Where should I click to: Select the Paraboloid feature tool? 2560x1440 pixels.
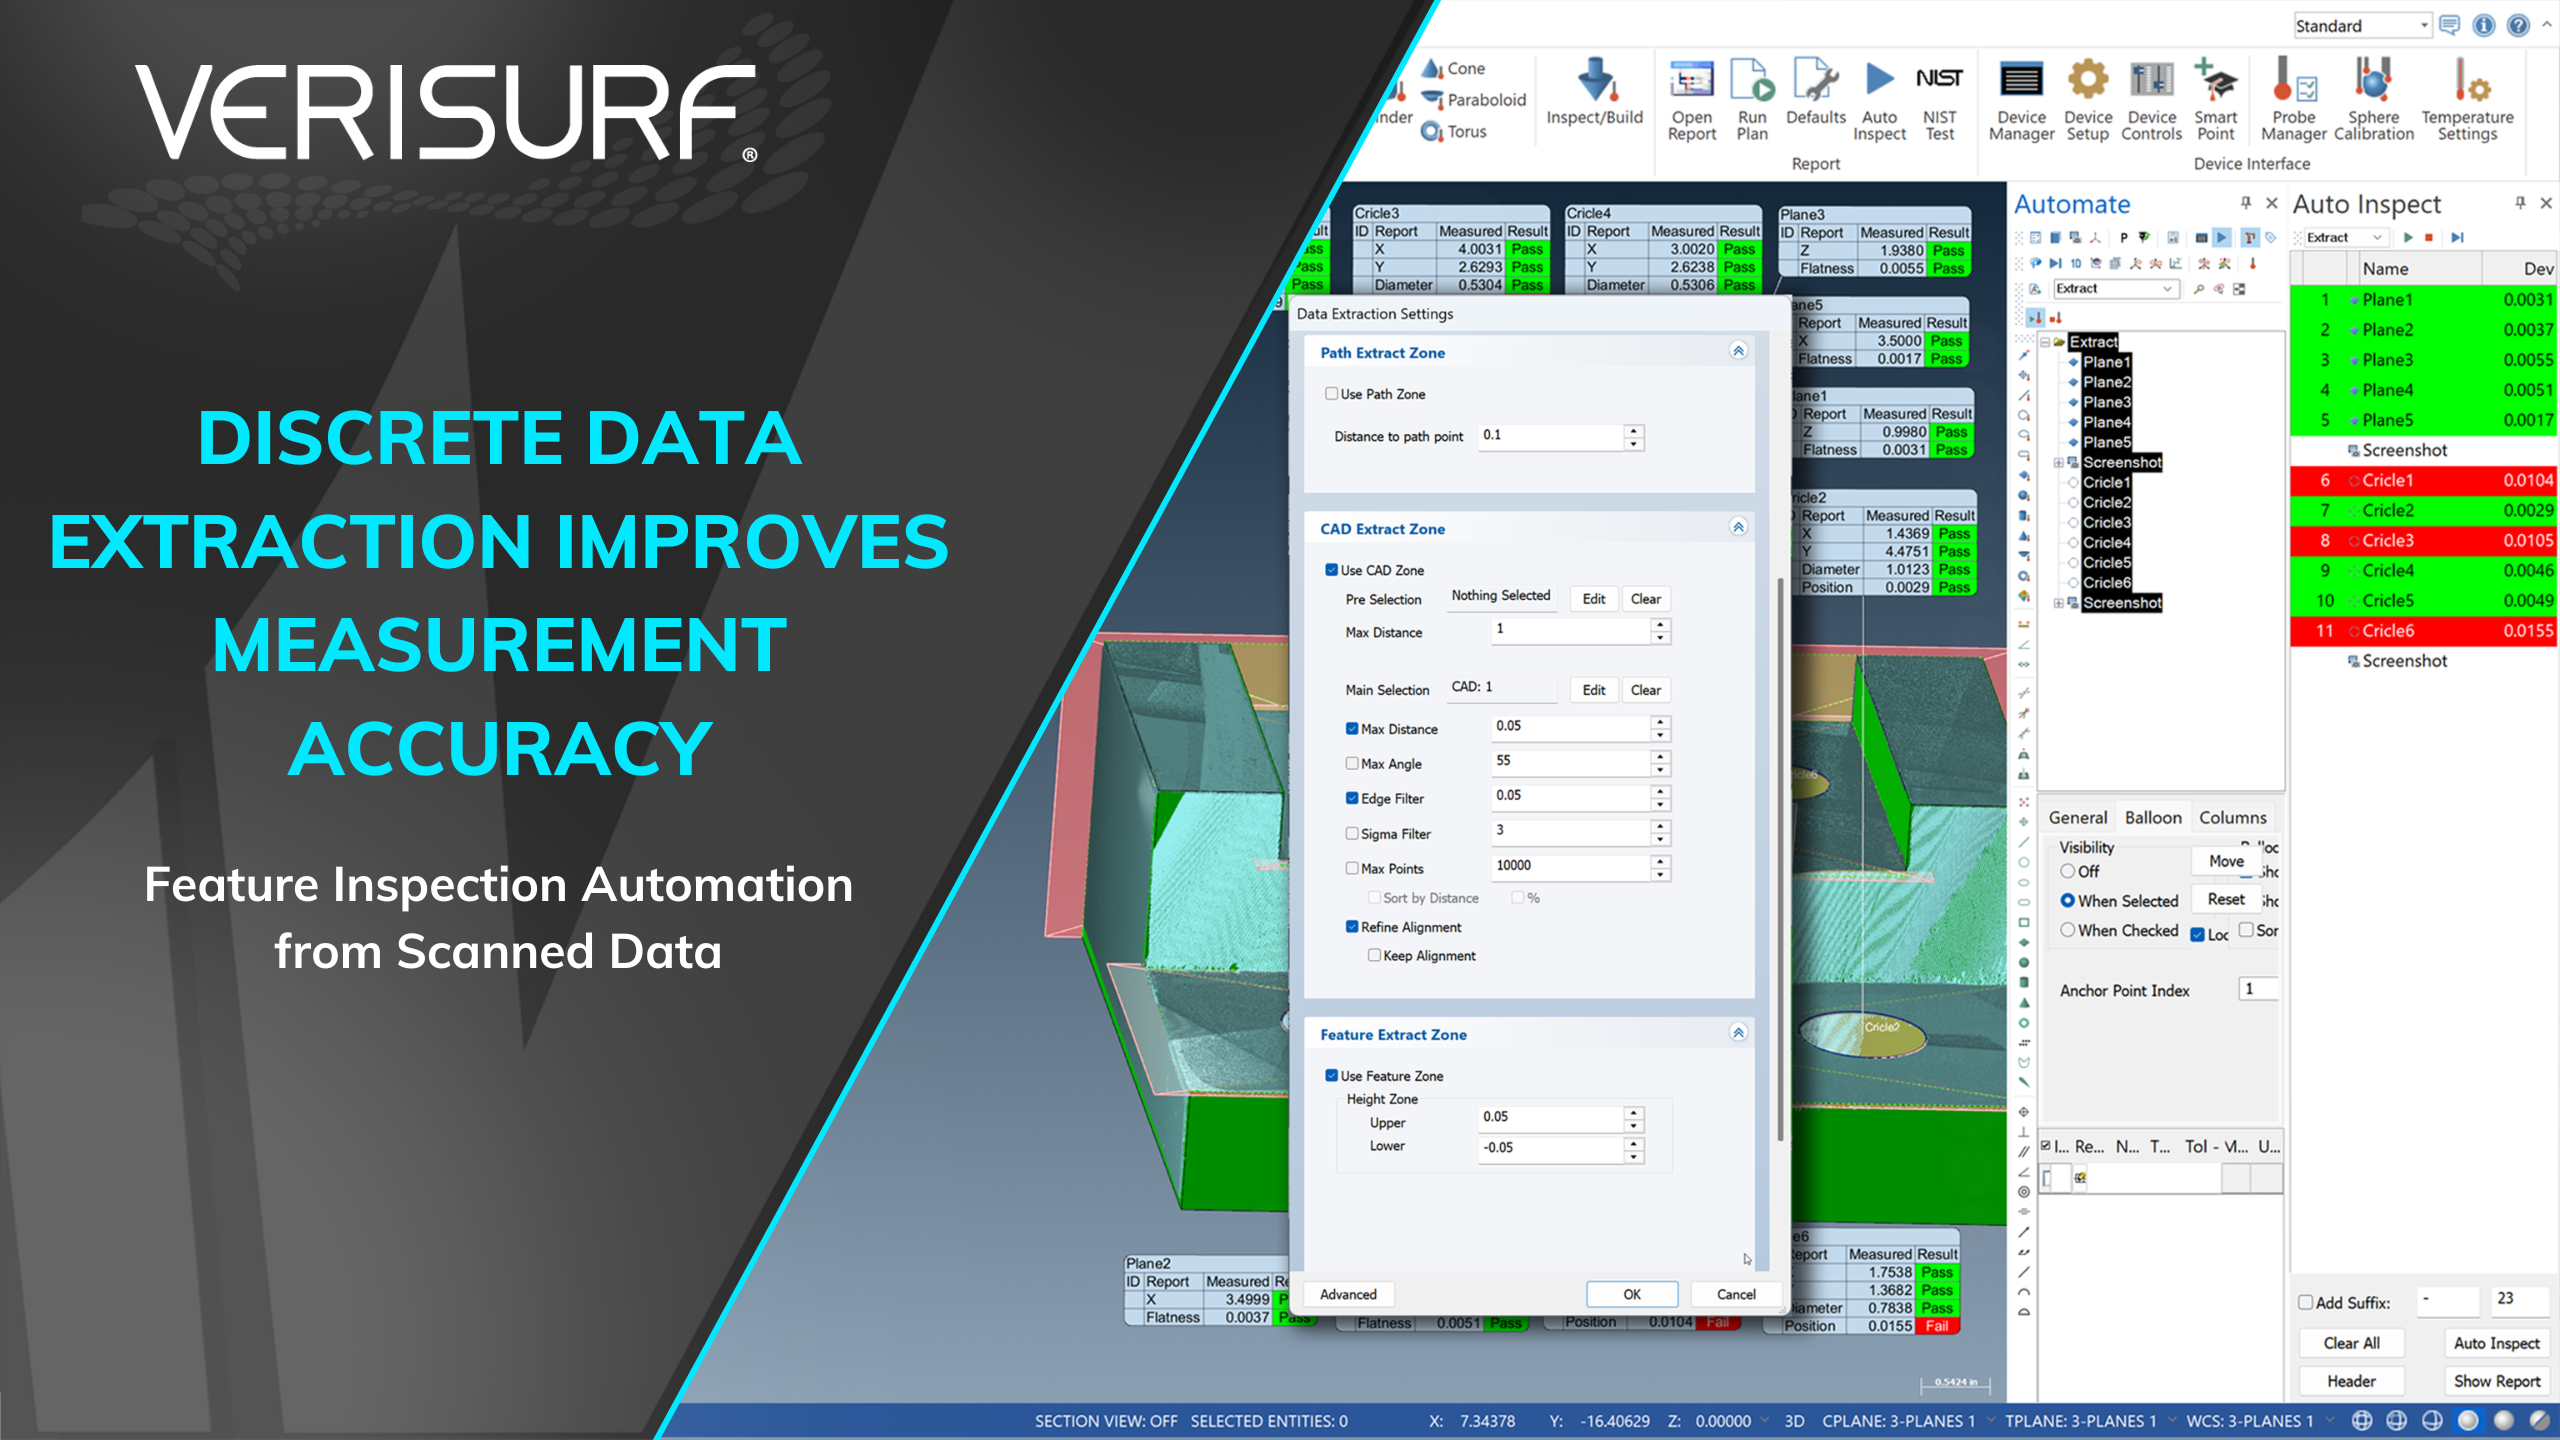point(1474,100)
